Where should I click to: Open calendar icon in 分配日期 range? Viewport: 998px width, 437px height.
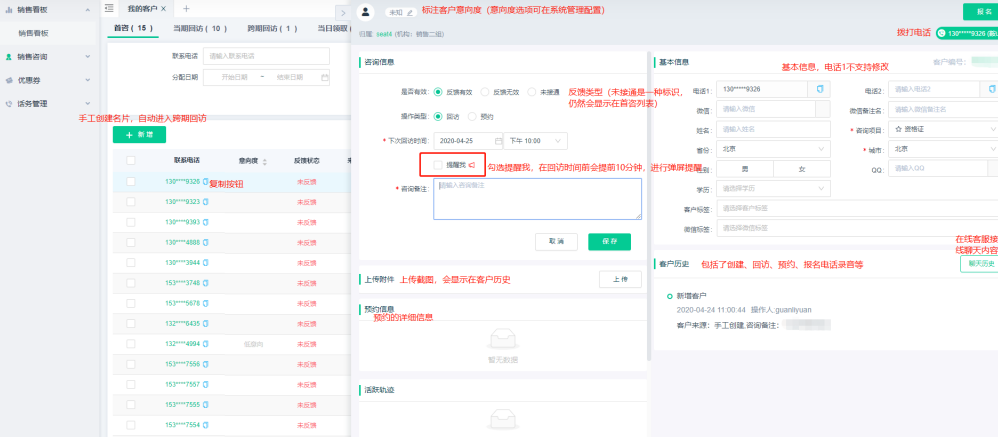pyautogui.click(x=324, y=77)
